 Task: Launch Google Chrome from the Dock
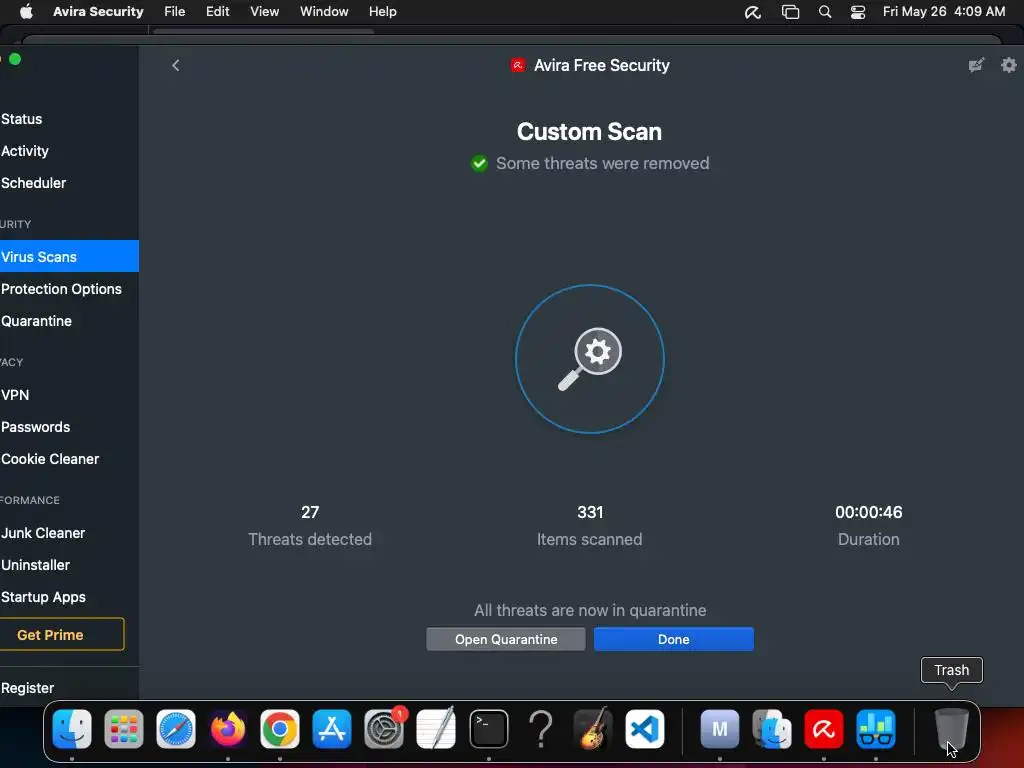(x=280, y=729)
